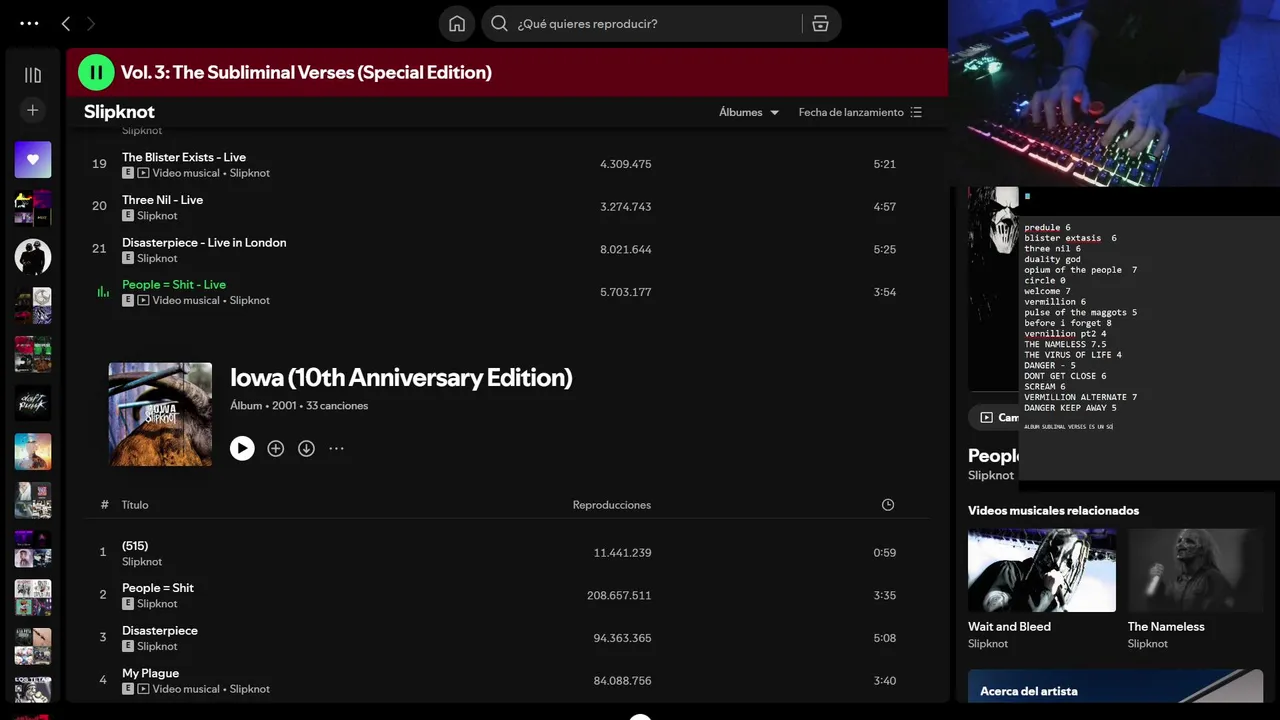
Task: Open Iowa (10th Anniversary Edition) title
Action: click(x=401, y=377)
